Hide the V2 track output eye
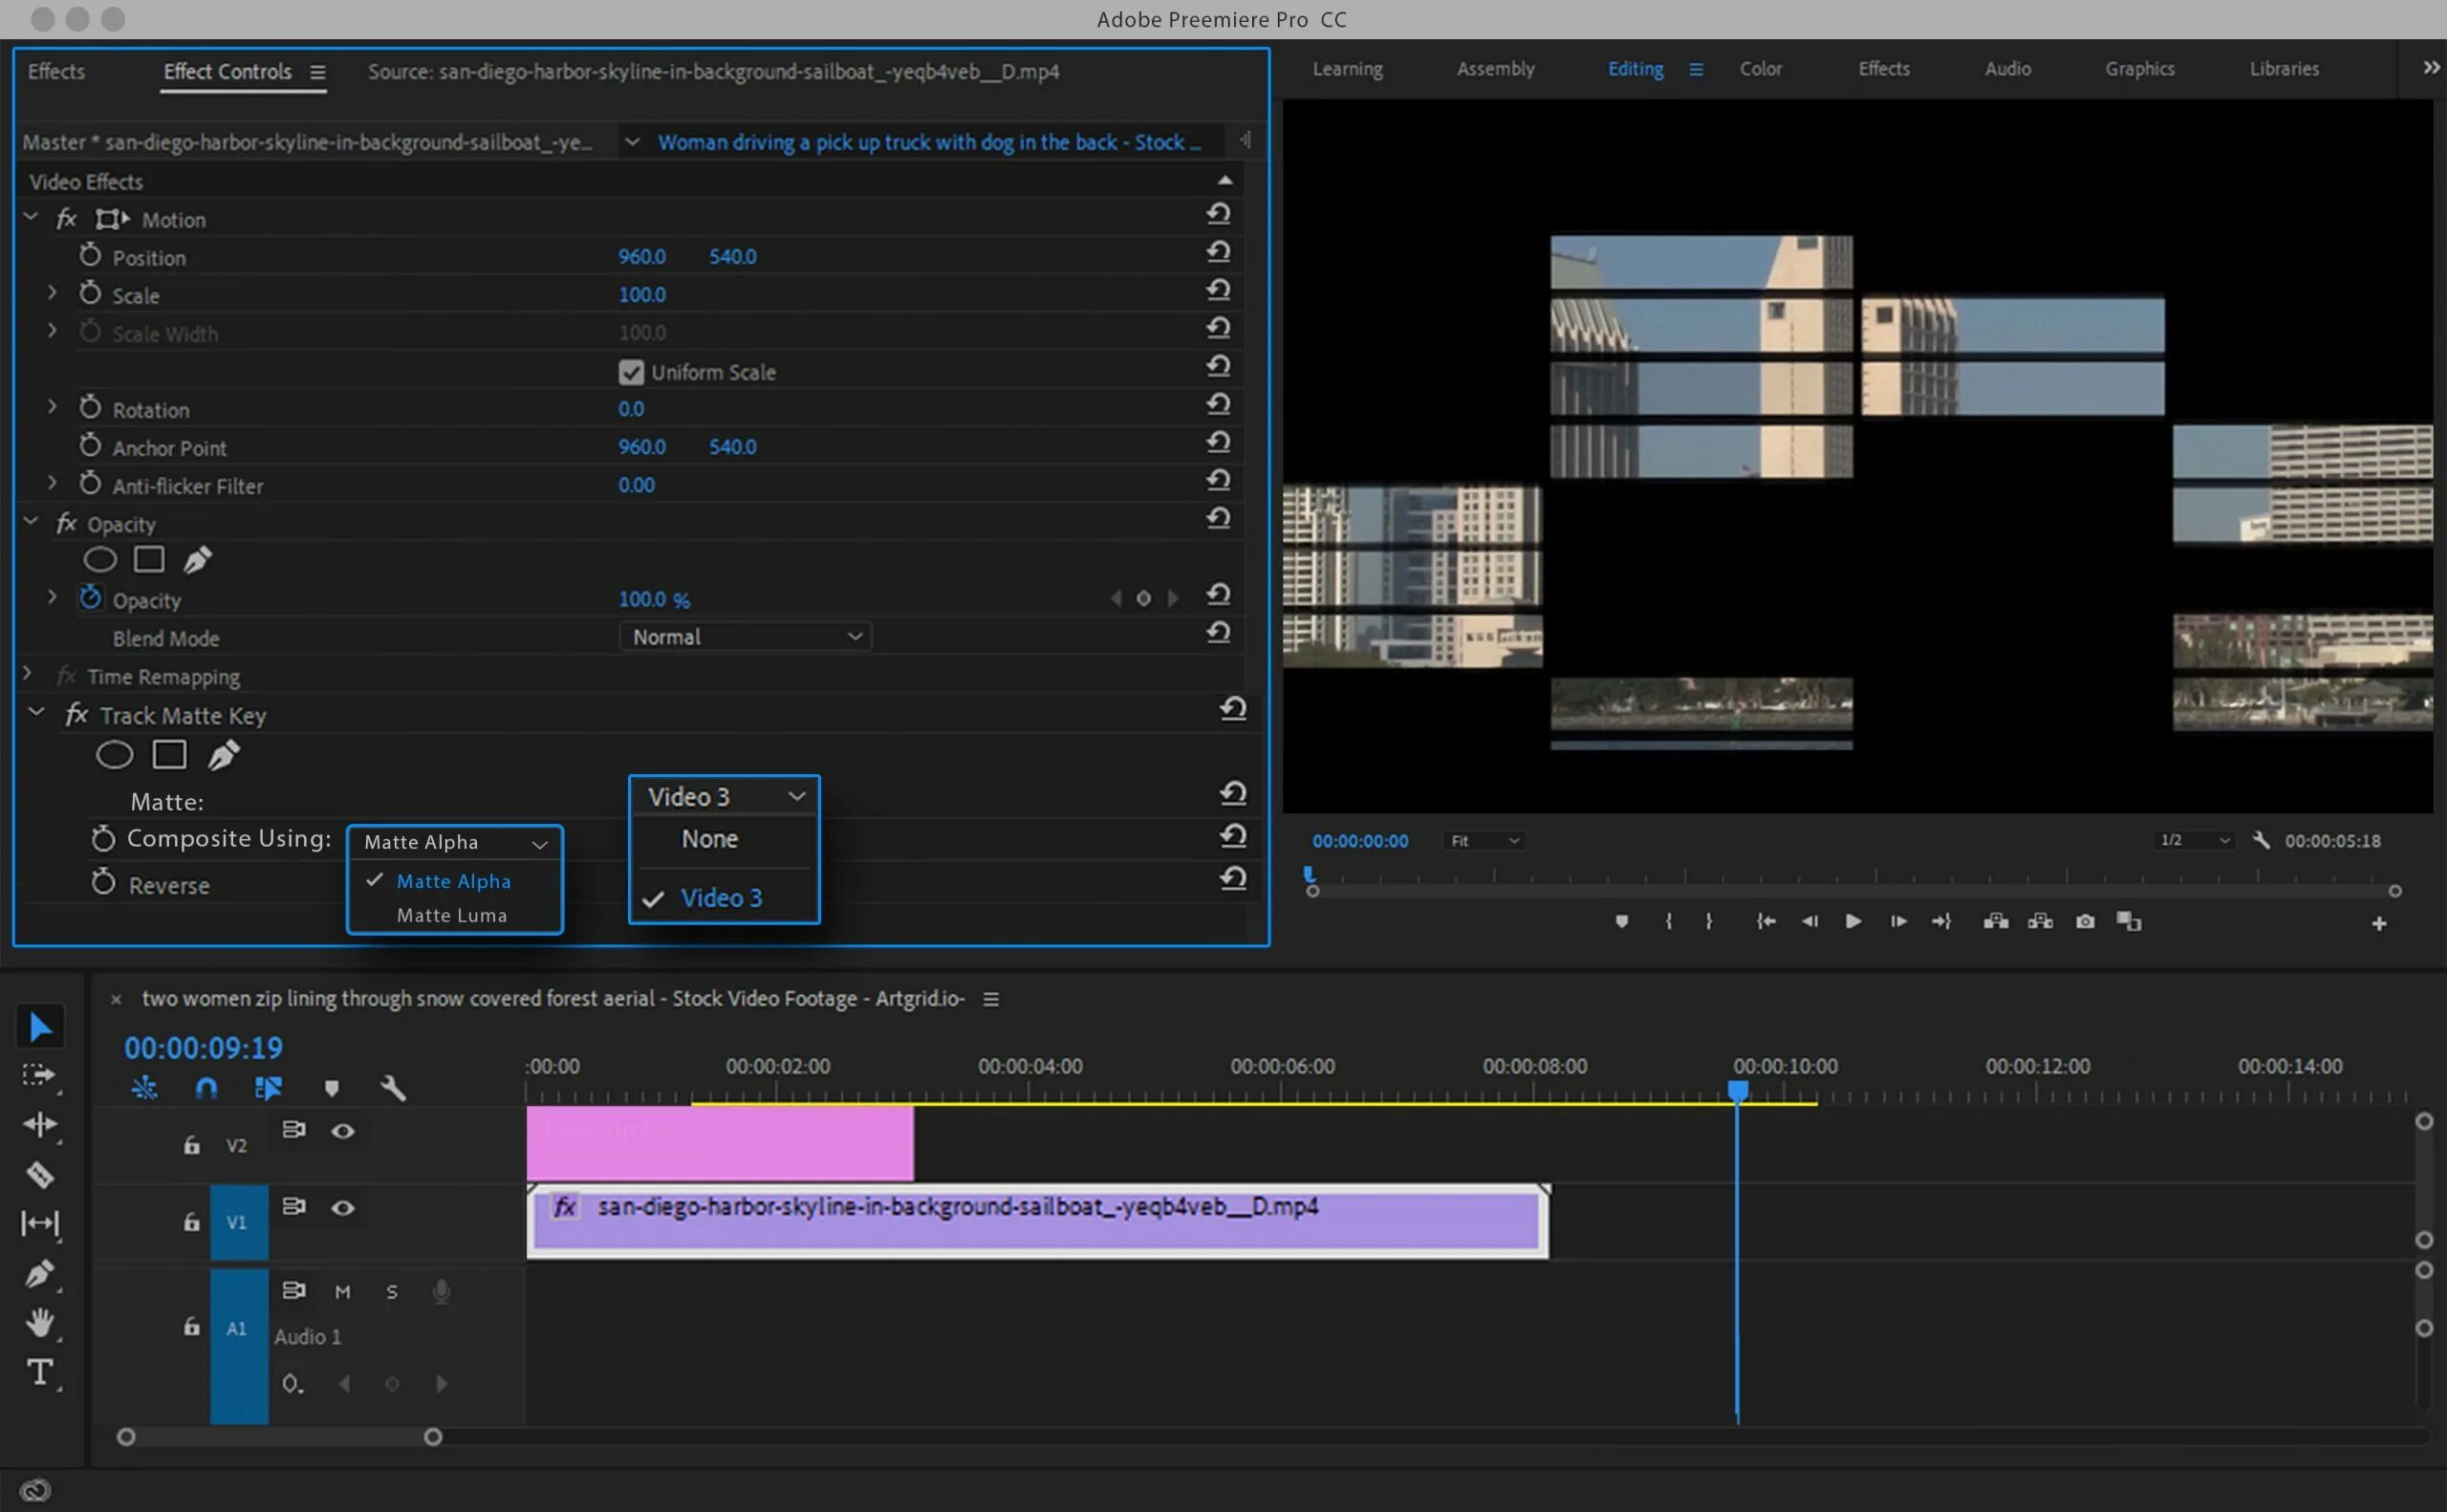 pos(343,1131)
